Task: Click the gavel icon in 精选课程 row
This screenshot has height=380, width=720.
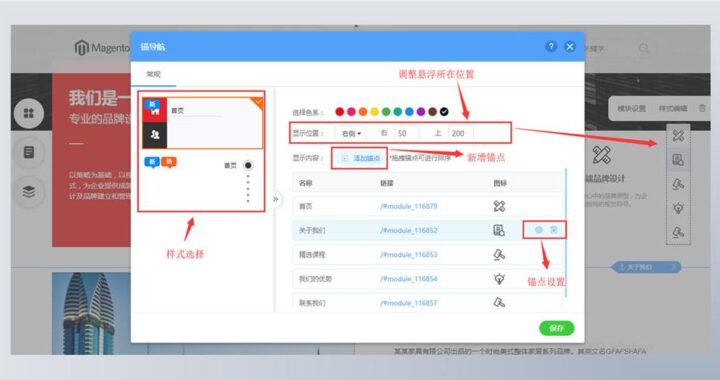Action: [x=499, y=255]
